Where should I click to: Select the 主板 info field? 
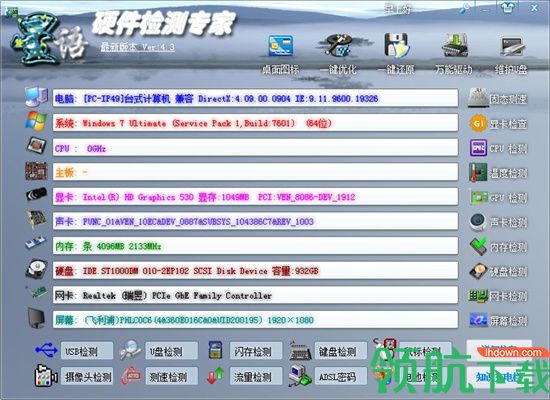click(255, 172)
